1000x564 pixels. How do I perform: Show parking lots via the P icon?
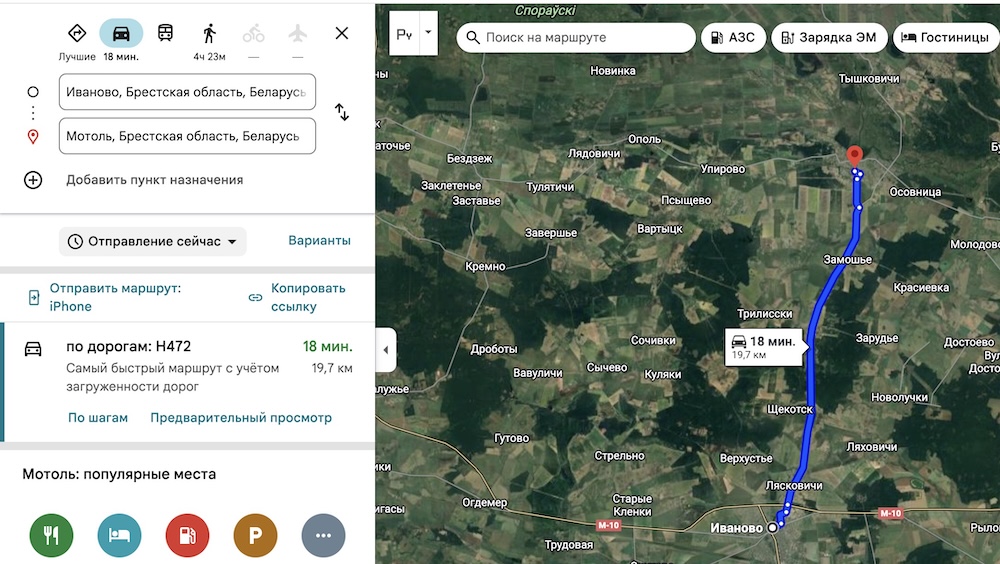pyautogui.click(x=255, y=535)
